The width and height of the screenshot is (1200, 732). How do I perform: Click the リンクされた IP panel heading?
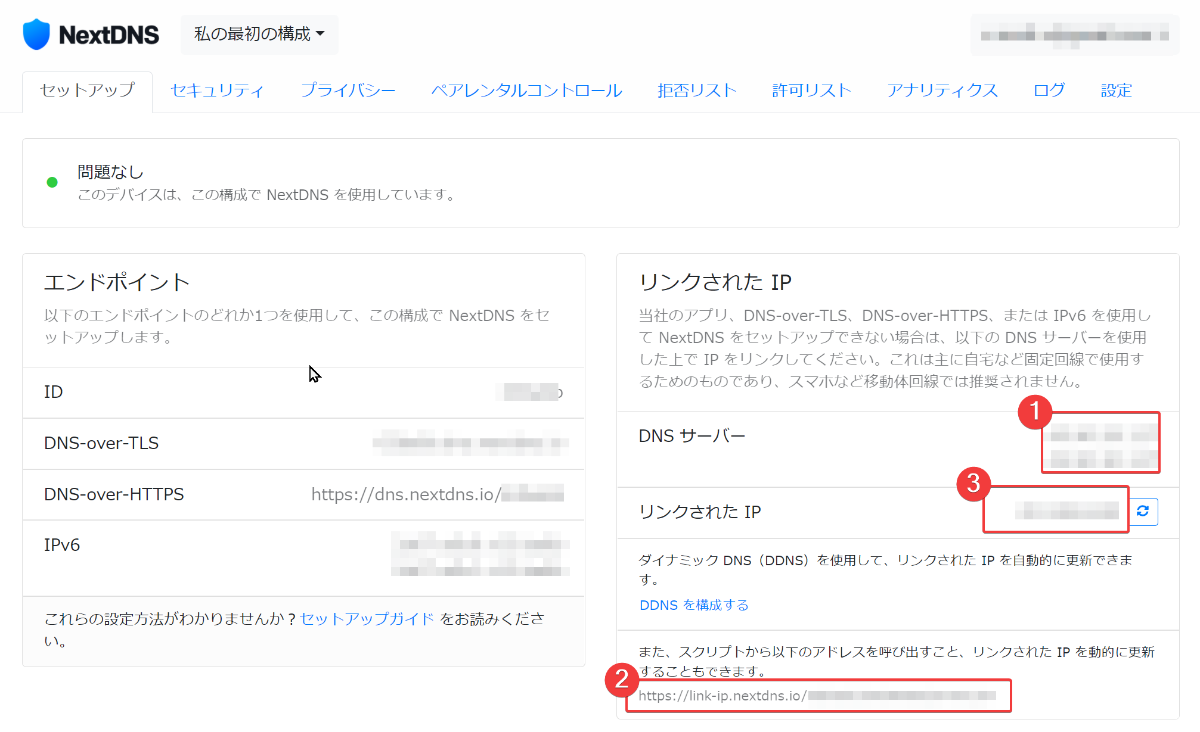(x=715, y=281)
